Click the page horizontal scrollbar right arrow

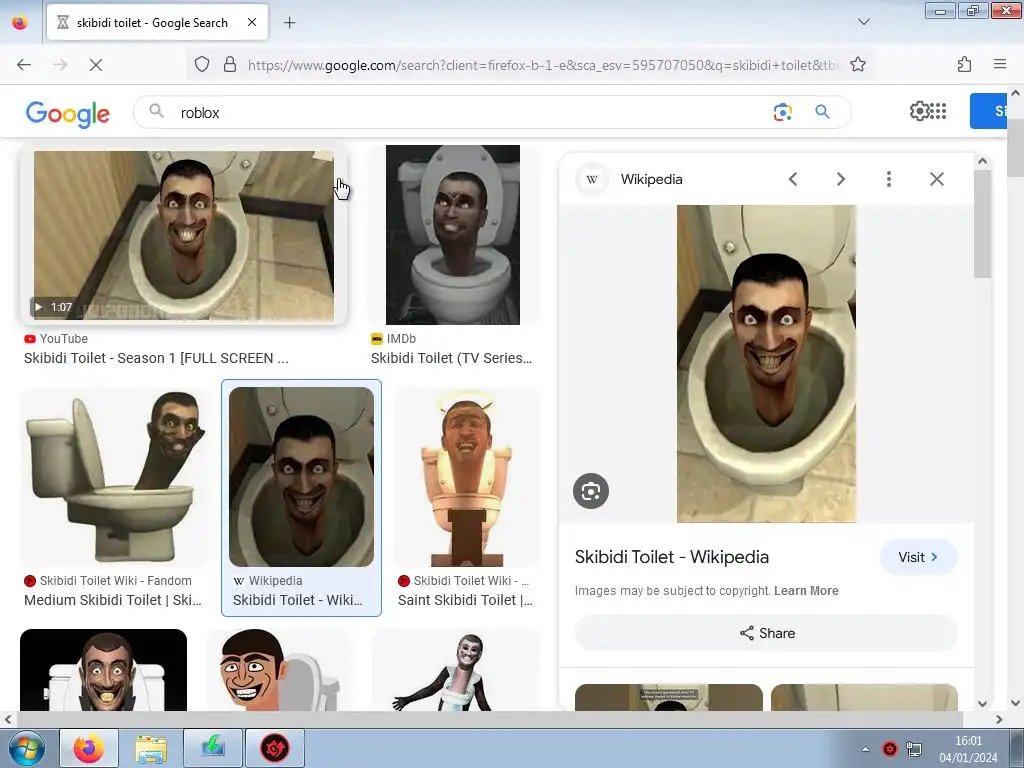[x=999, y=719]
